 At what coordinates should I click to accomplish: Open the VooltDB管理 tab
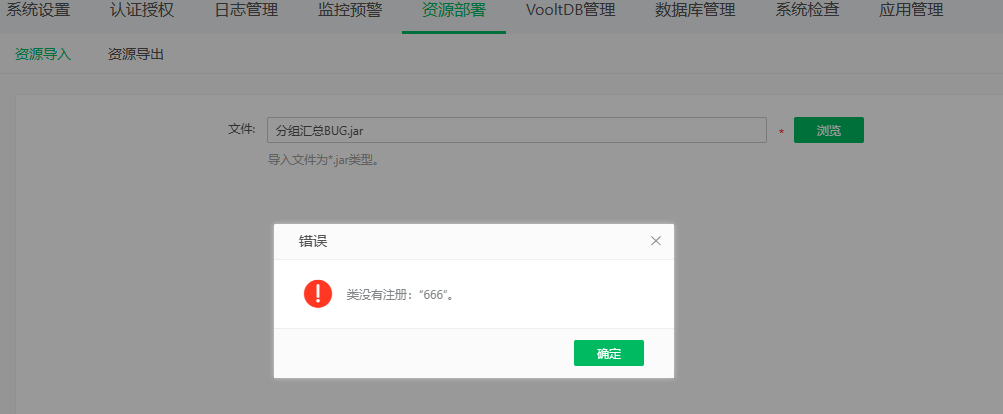coord(570,12)
